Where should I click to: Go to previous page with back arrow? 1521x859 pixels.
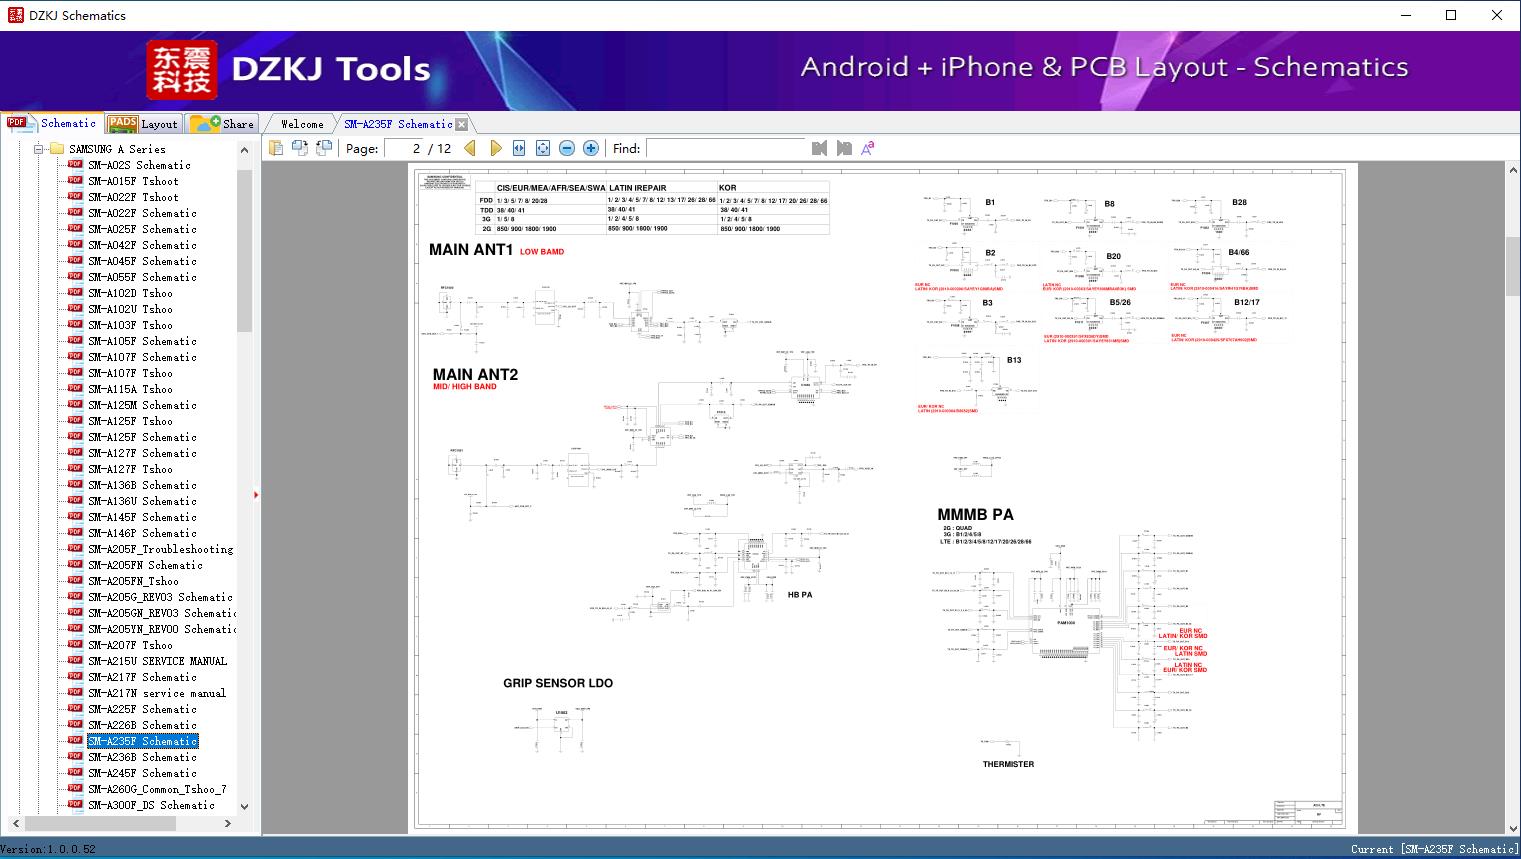471,147
